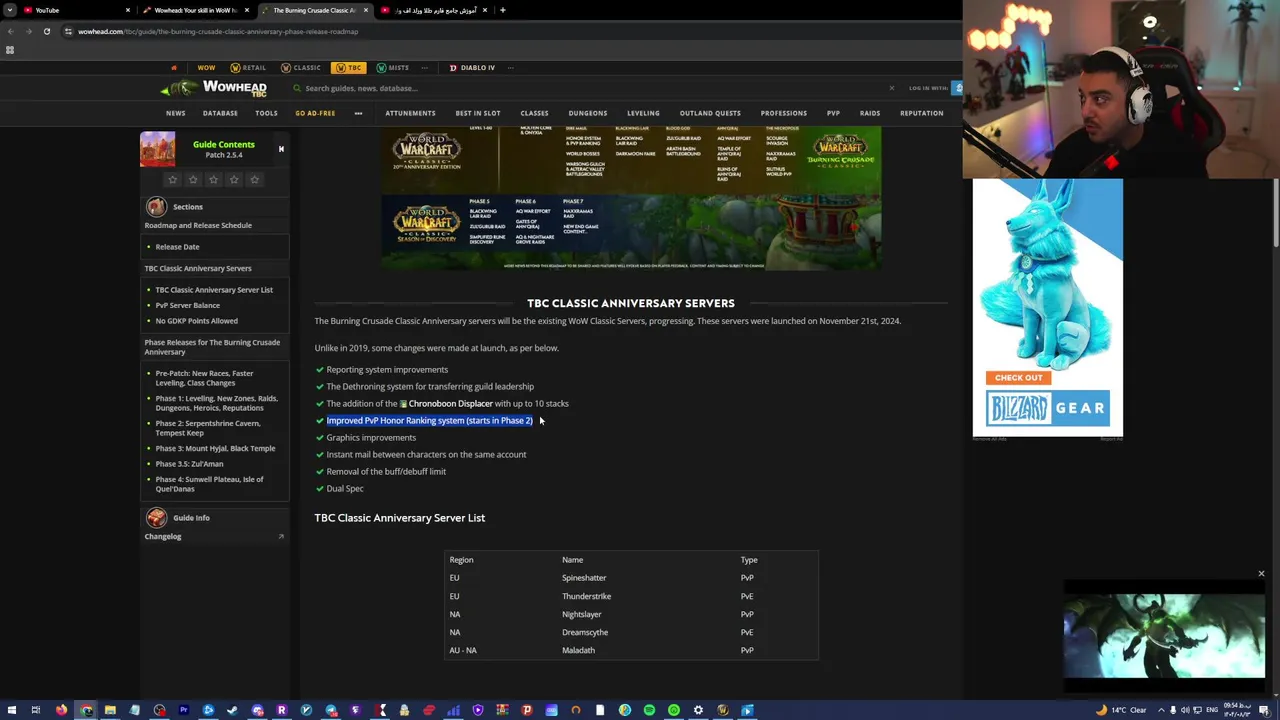Open the site information icon in the address bar
The image size is (1280, 720).
pyautogui.click(x=68, y=31)
